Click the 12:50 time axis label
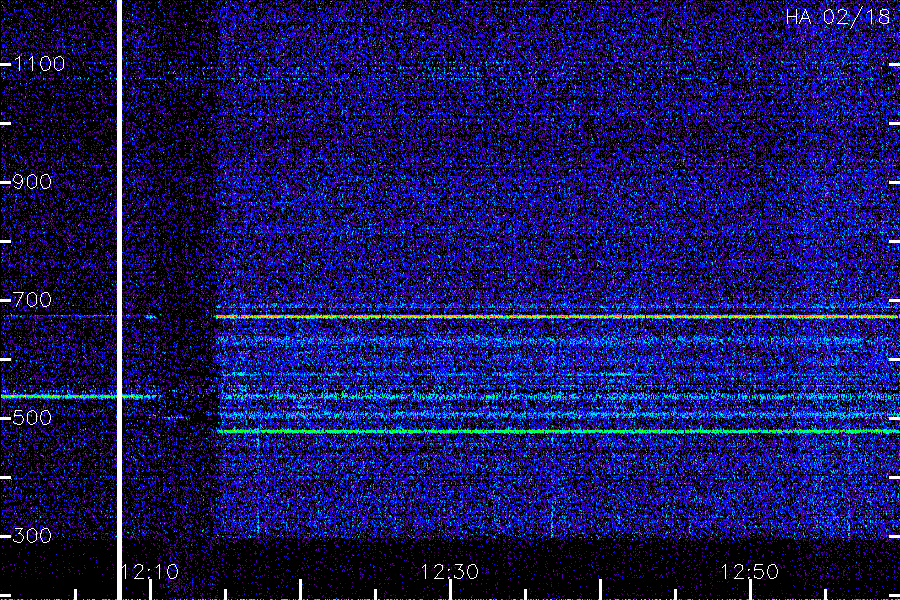900x600 pixels. click(x=749, y=572)
